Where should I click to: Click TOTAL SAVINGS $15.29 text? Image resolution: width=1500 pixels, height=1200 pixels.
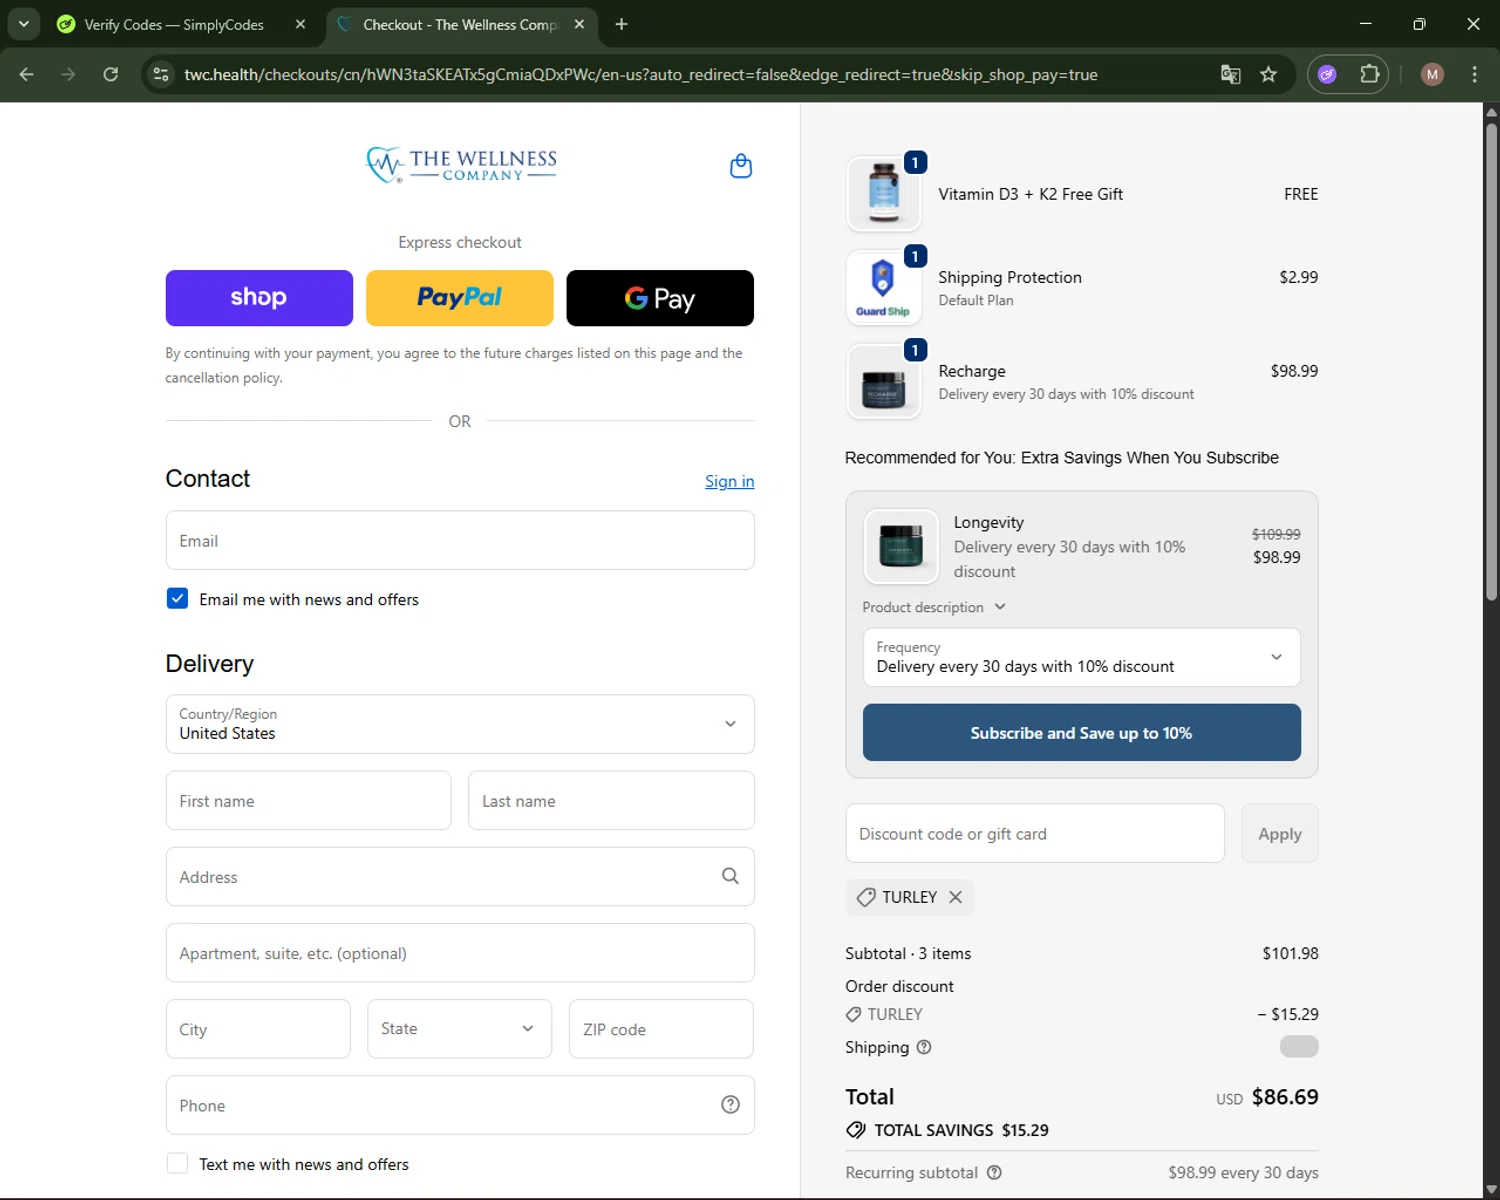click(961, 1130)
